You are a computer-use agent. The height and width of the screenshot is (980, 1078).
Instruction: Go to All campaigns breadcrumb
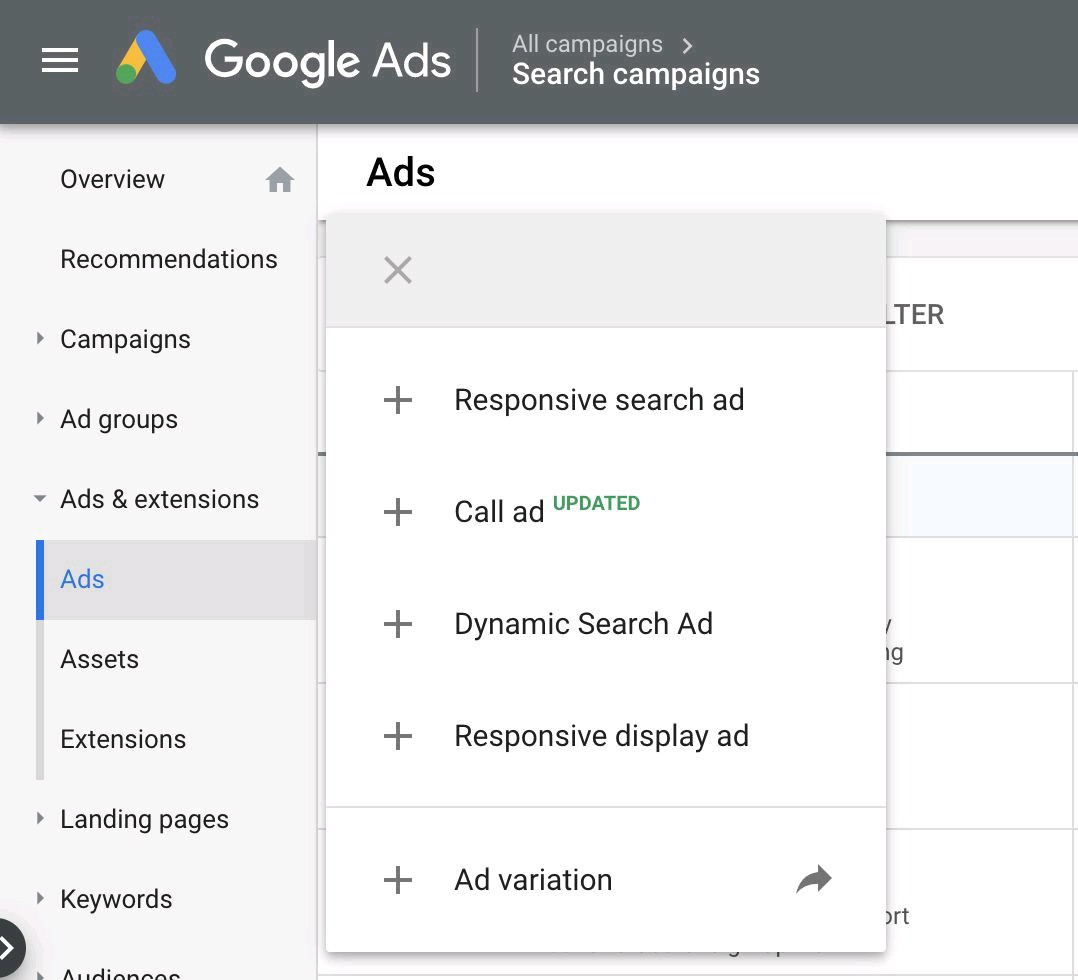click(x=587, y=44)
